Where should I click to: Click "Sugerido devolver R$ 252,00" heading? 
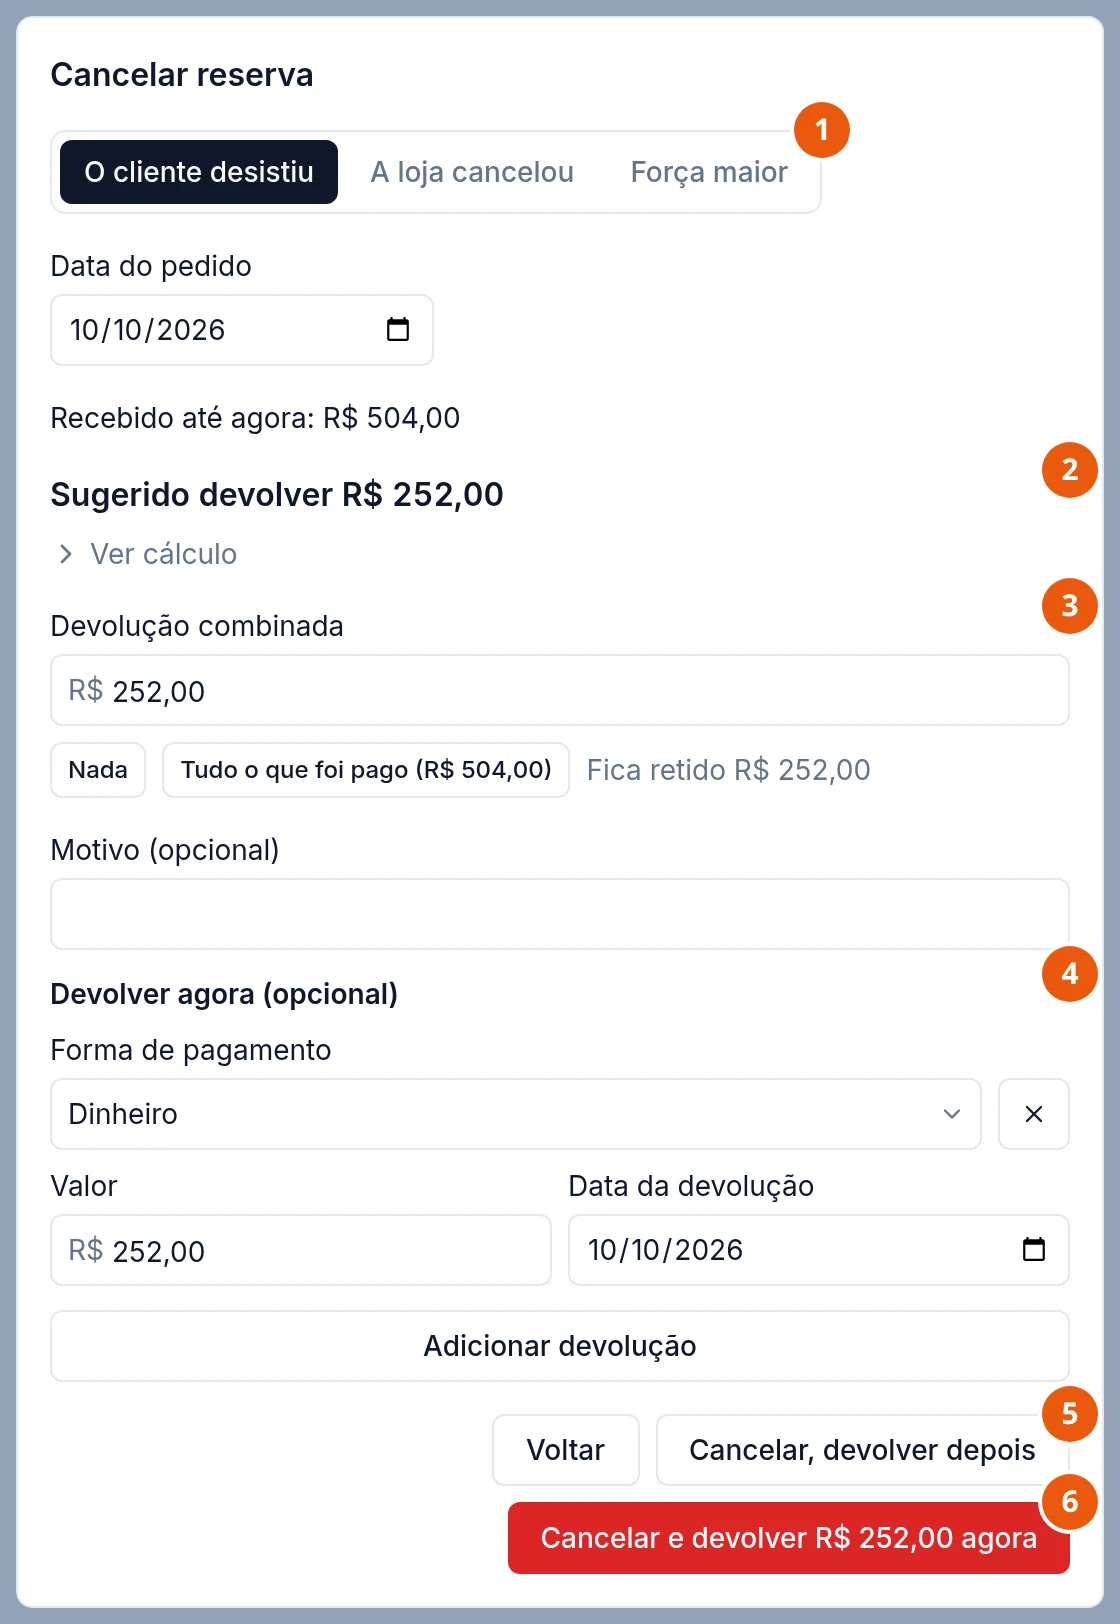(277, 495)
